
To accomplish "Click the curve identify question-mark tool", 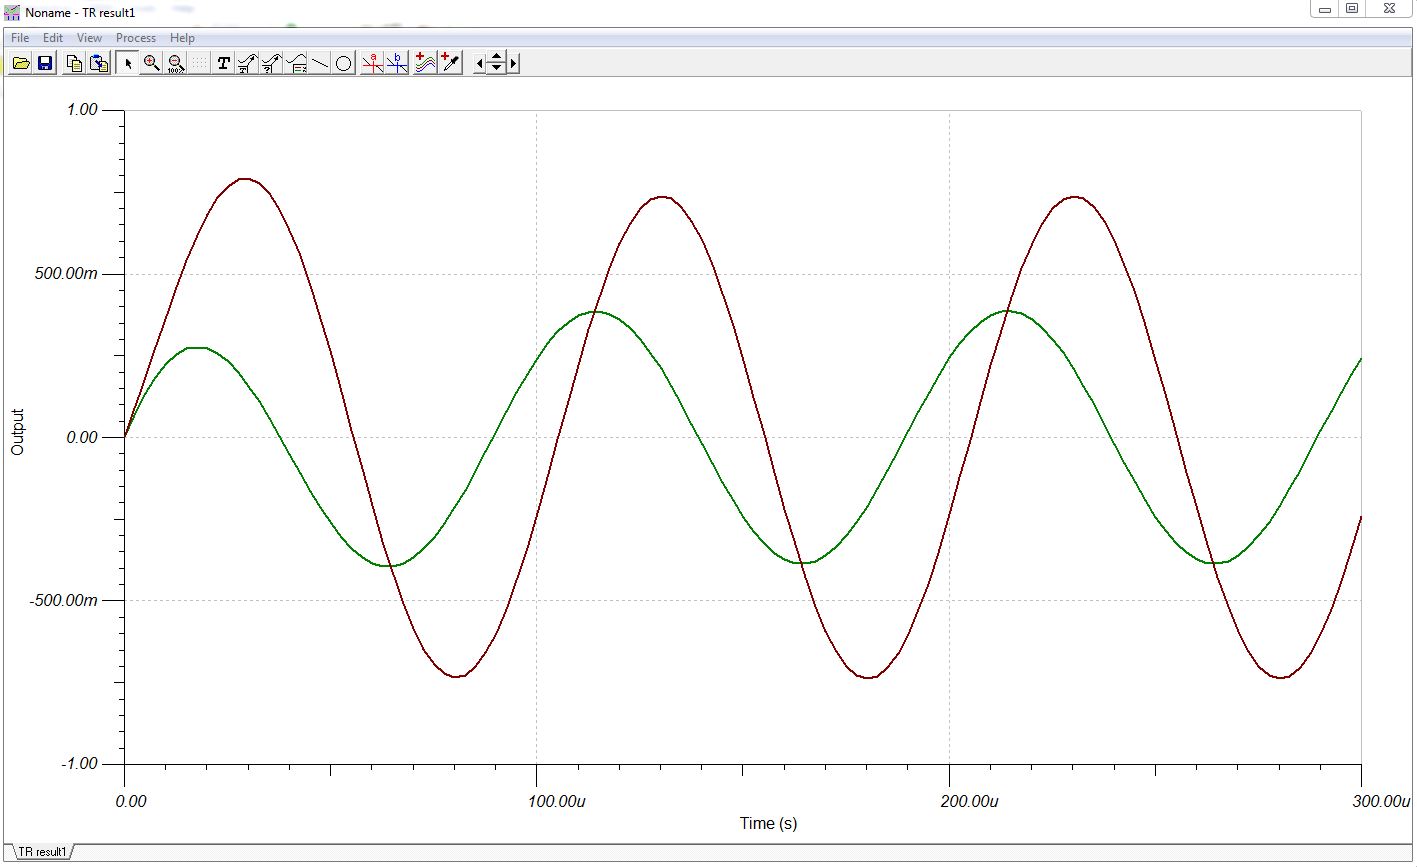I will coord(272,63).
